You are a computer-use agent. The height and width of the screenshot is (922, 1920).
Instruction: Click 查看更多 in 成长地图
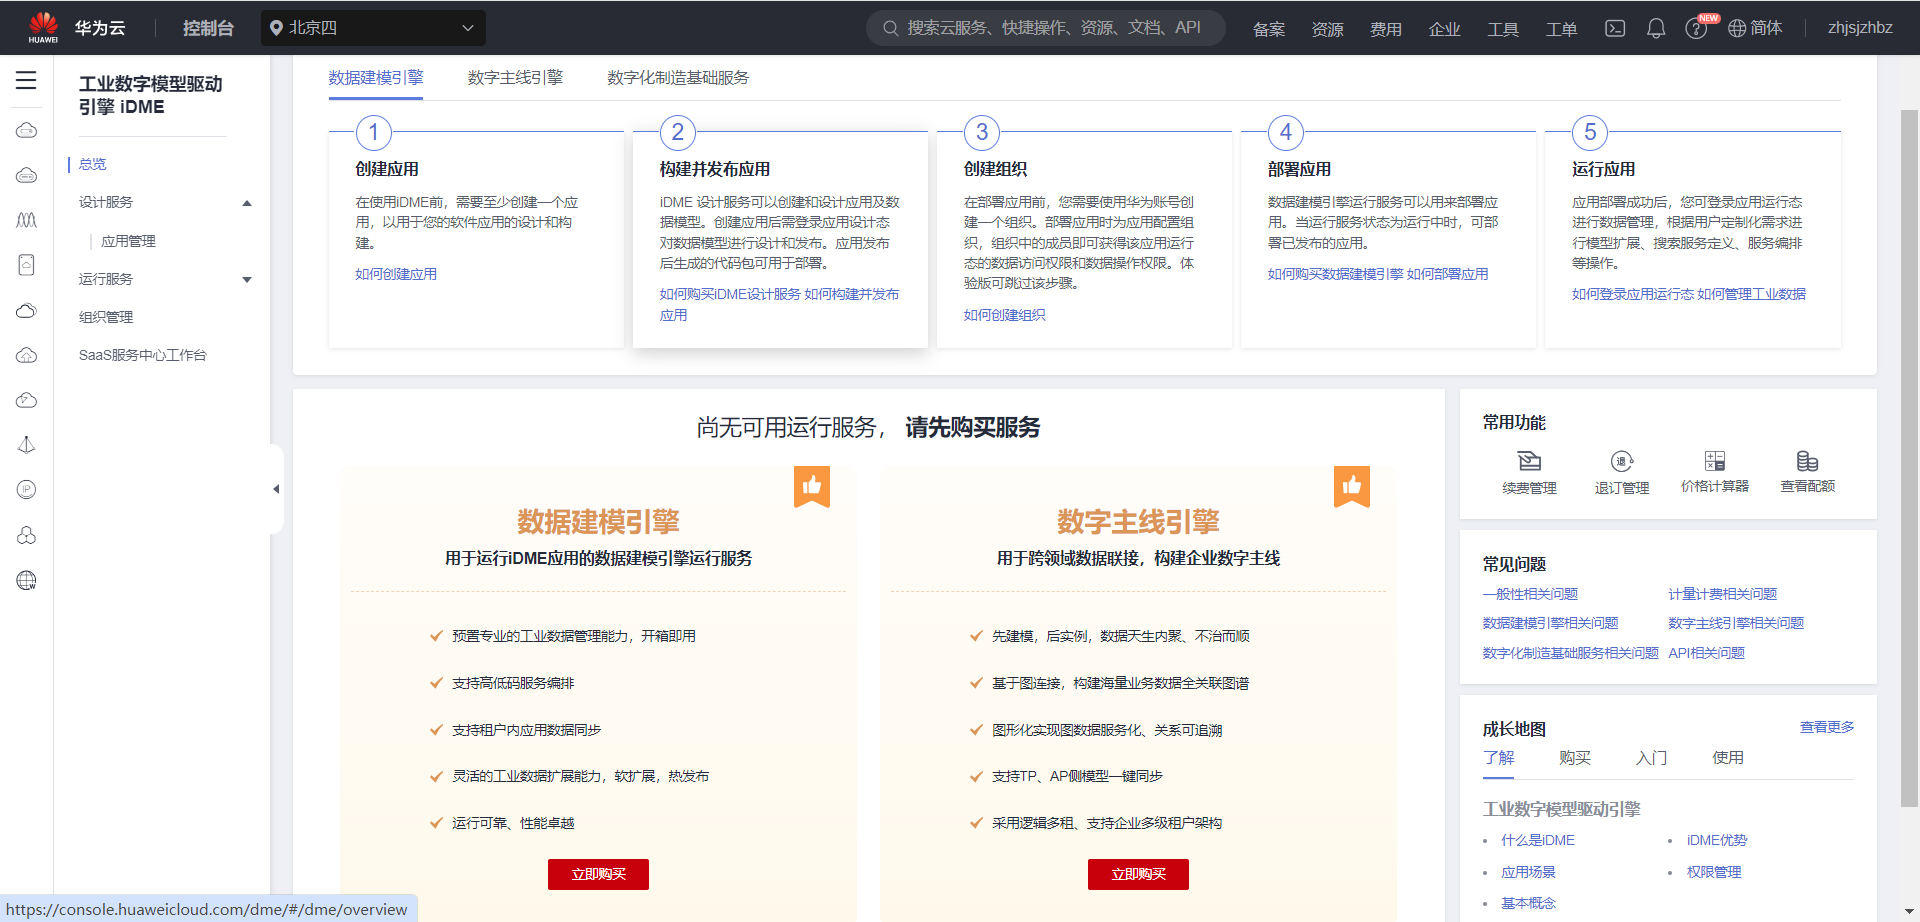pos(1827,727)
